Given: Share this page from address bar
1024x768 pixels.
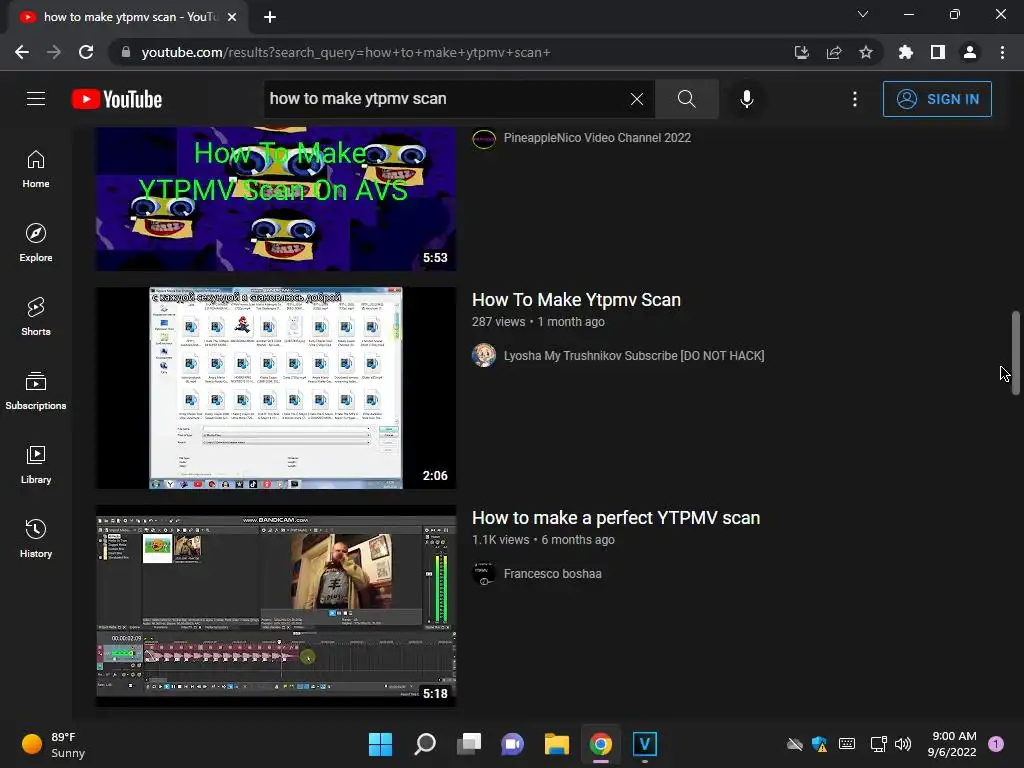Looking at the screenshot, I should 833,52.
